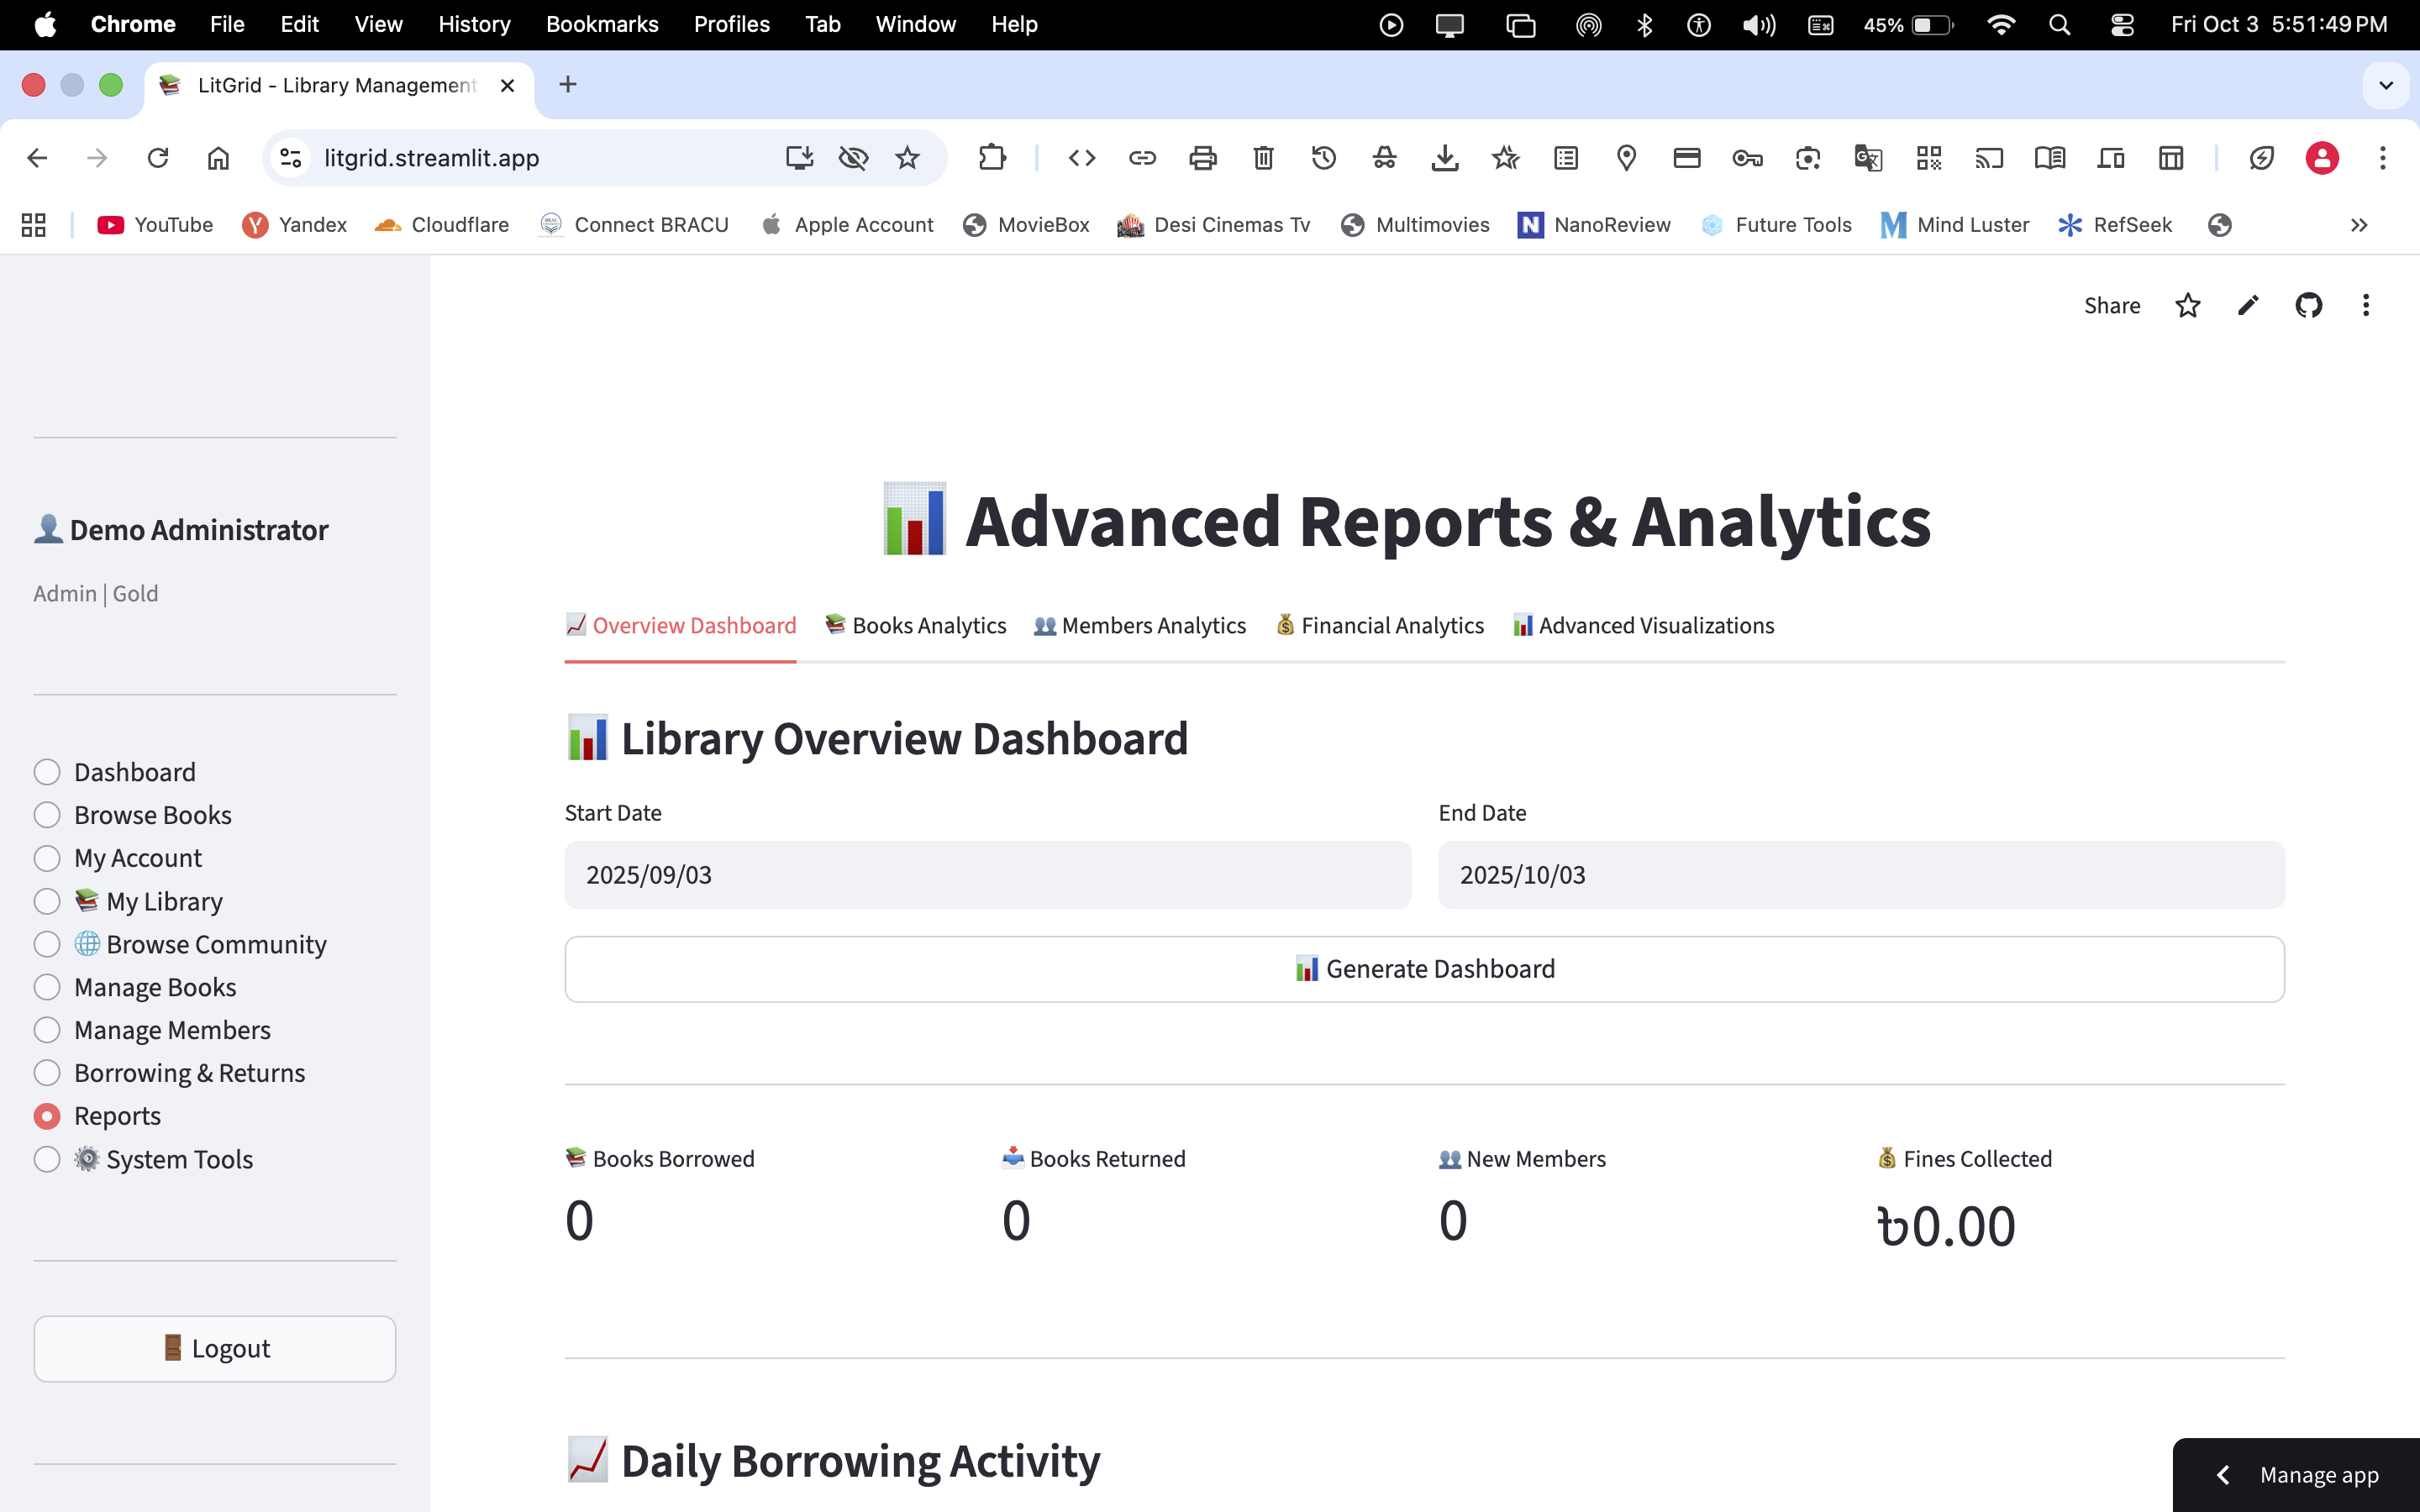The width and height of the screenshot is (2420, 1512).
Task: Show hidden bookmarks overflow chevron
Action: (x=2359, y=225)
